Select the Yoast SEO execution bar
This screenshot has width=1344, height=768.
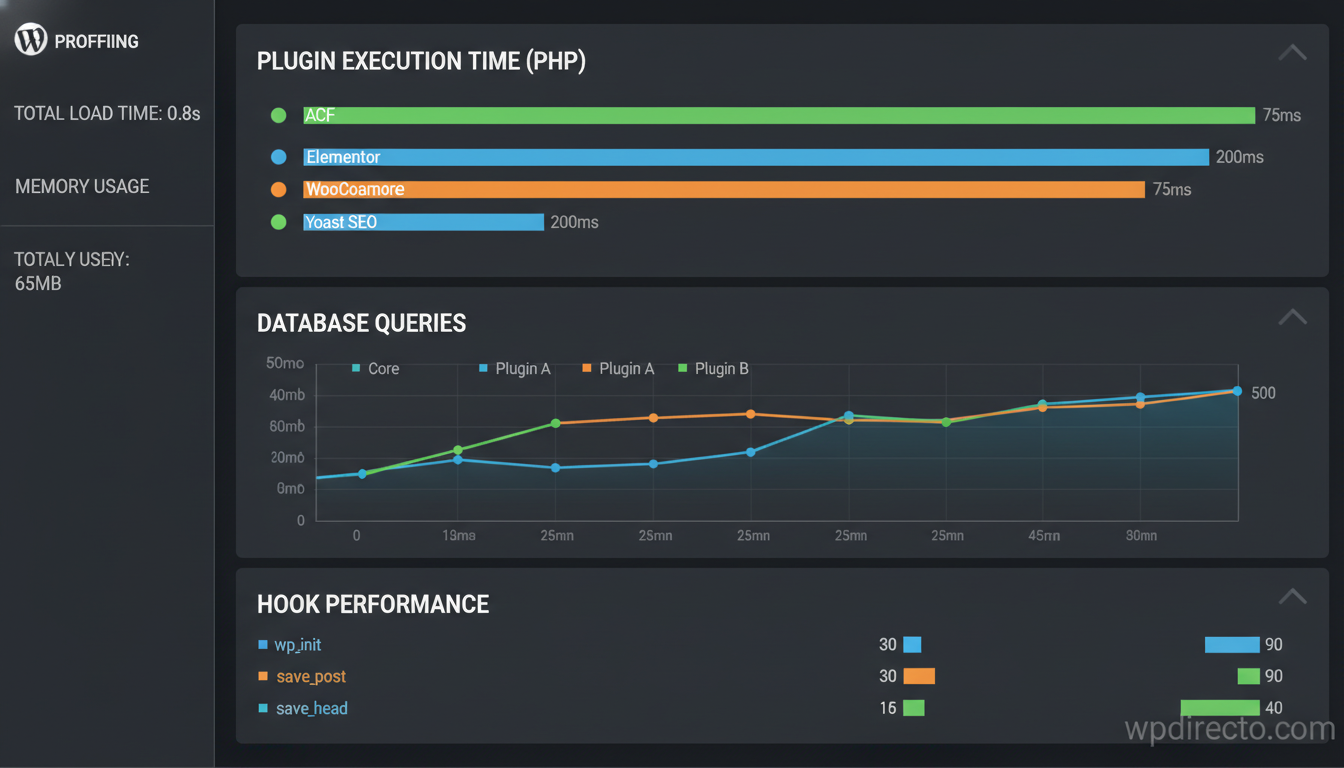(423, 222)
